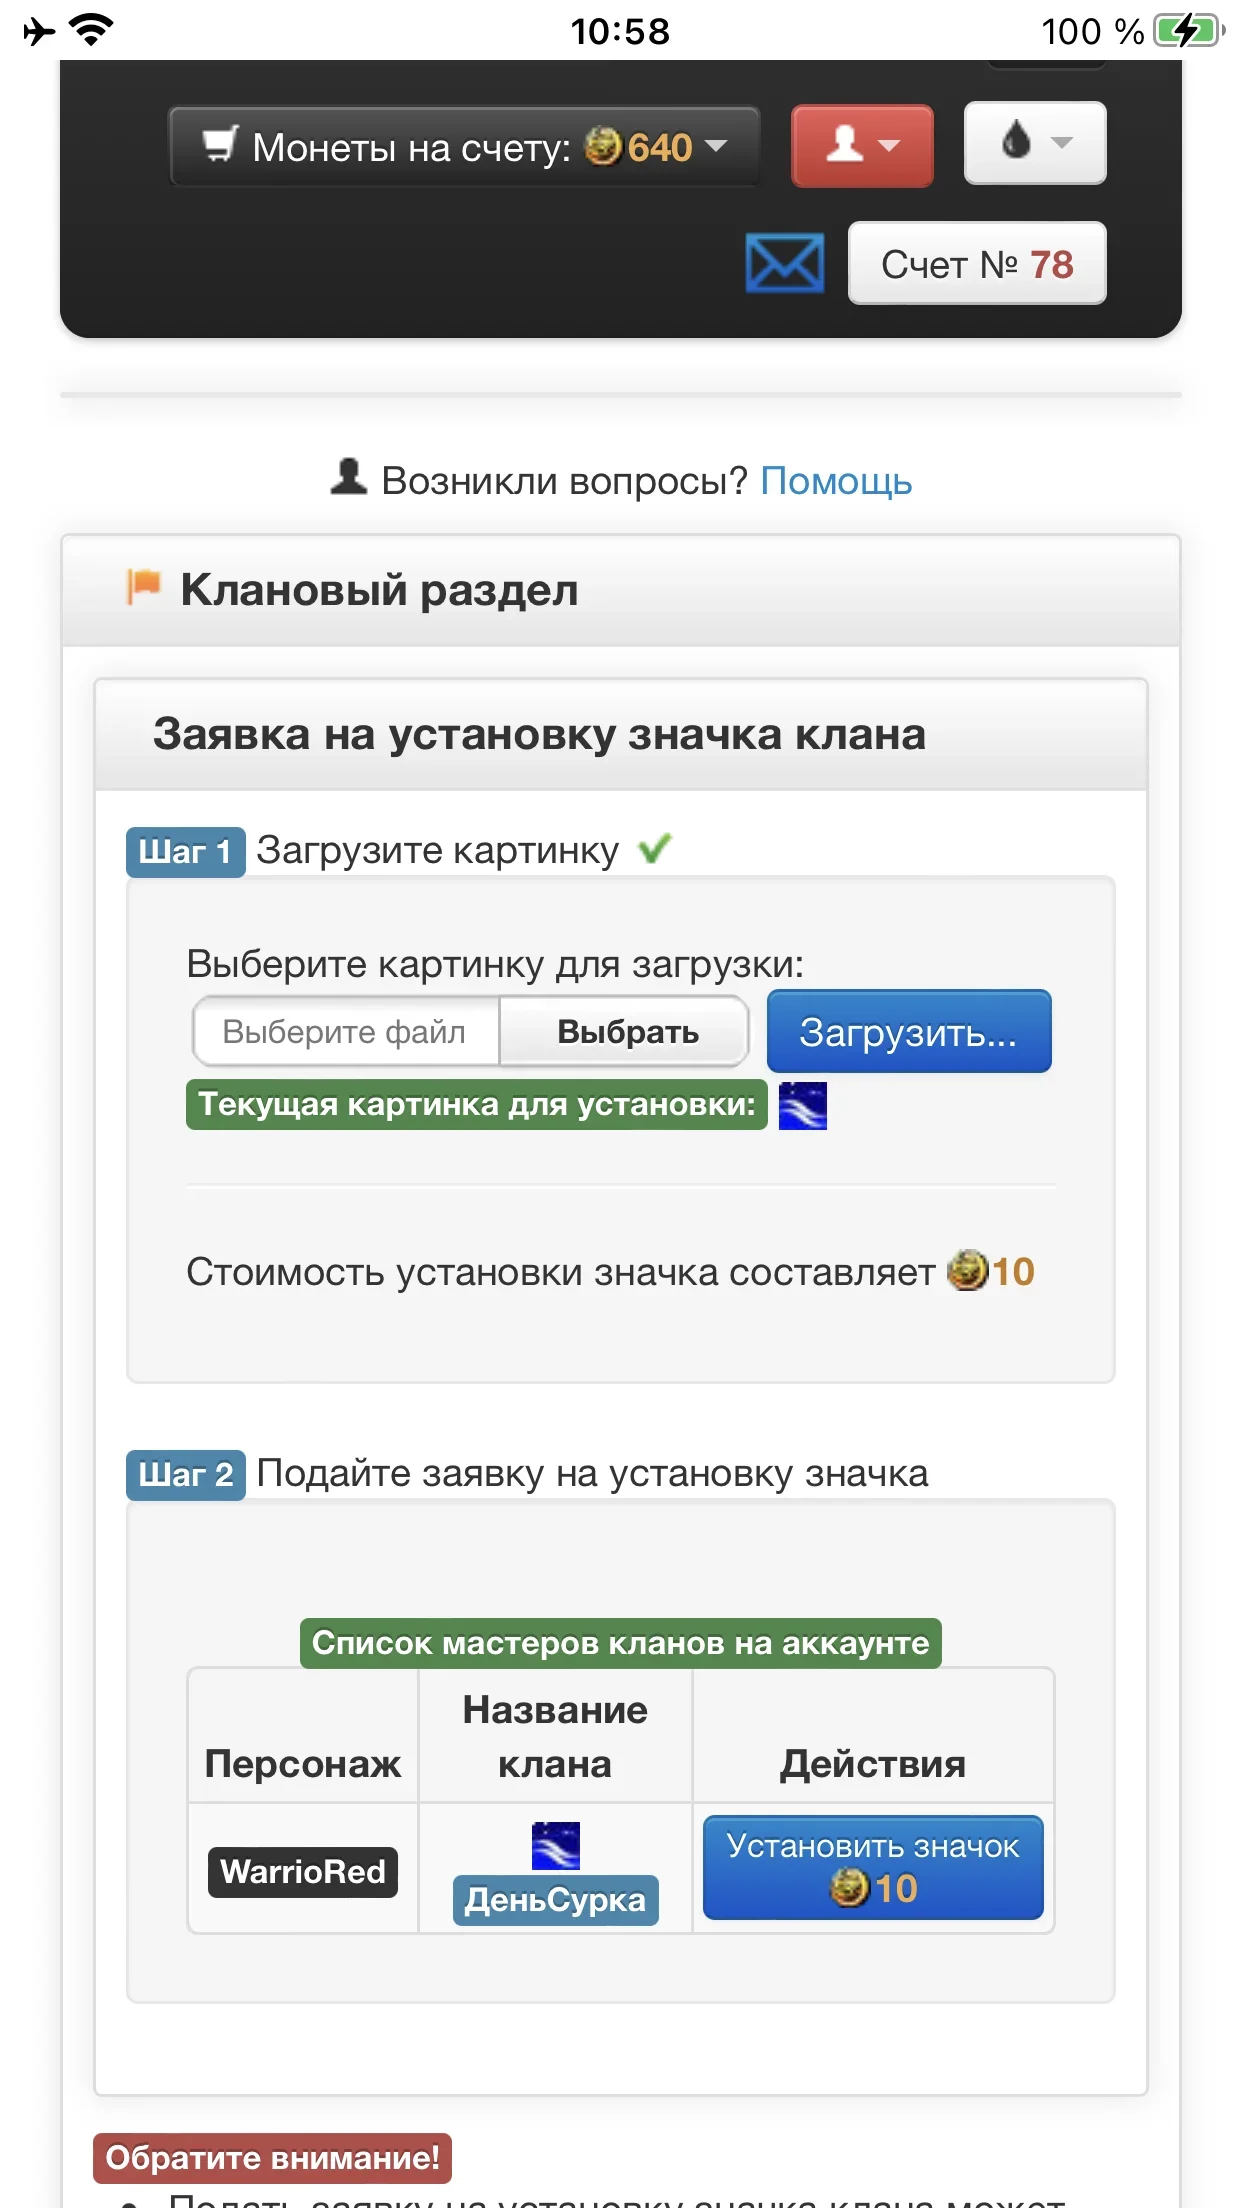Click the Выбрать file browse button
Screen dimensions: 1242x2208
point(626,1031)
